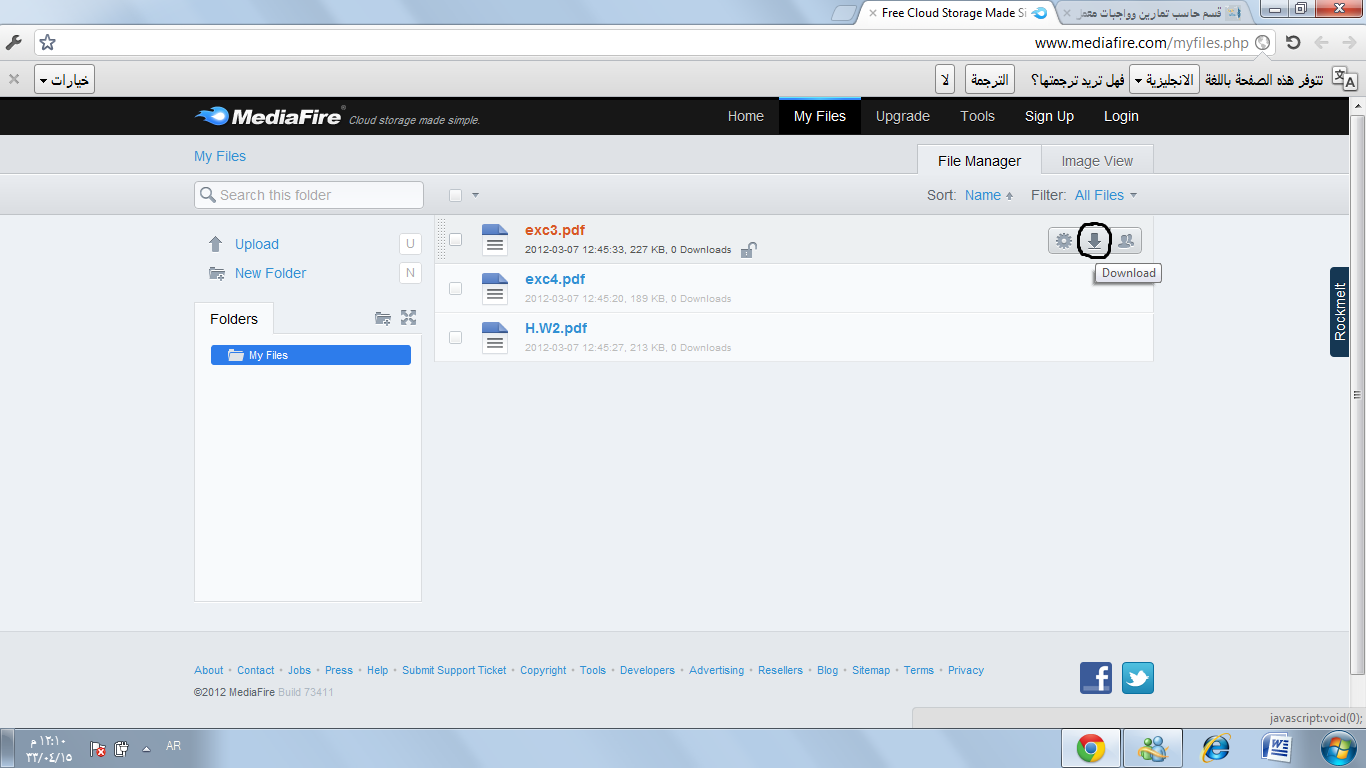The width and height of the screenshot is (1366, 768).
Task: Open the Developers footer link
Action: [647, 670]
